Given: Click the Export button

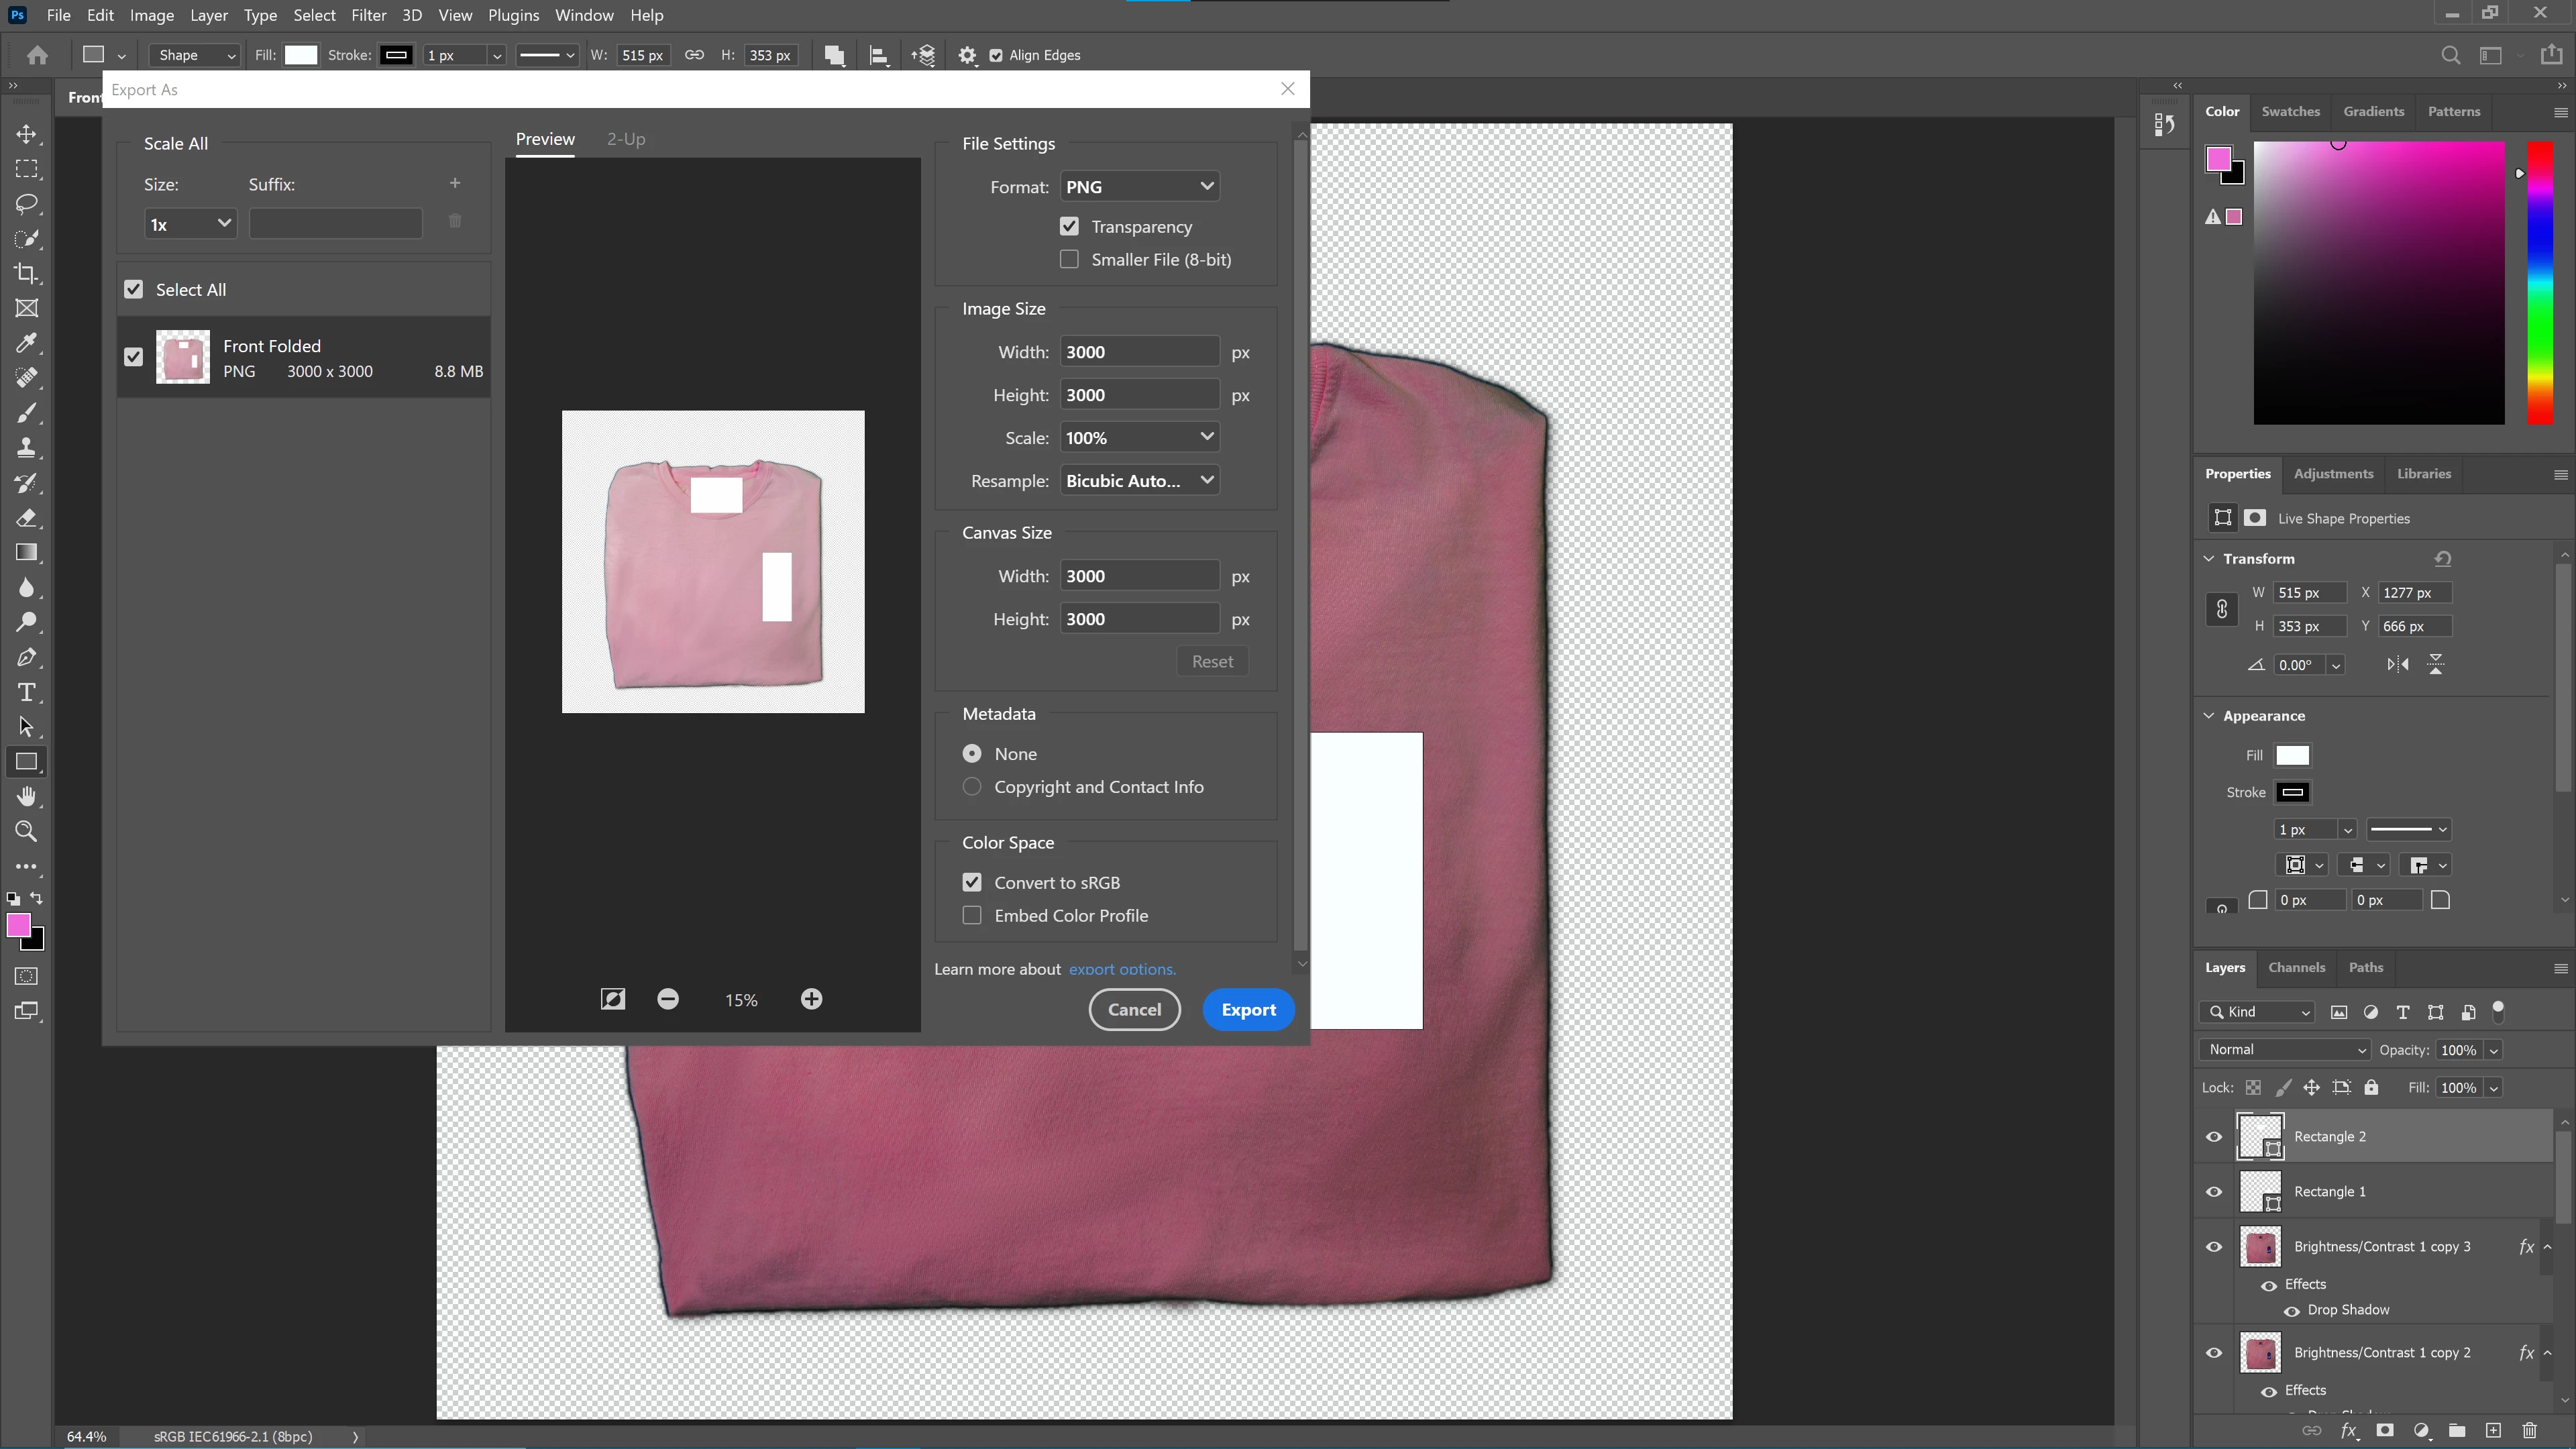Looking at the screenshot, I should (x=1248, y=1009).
